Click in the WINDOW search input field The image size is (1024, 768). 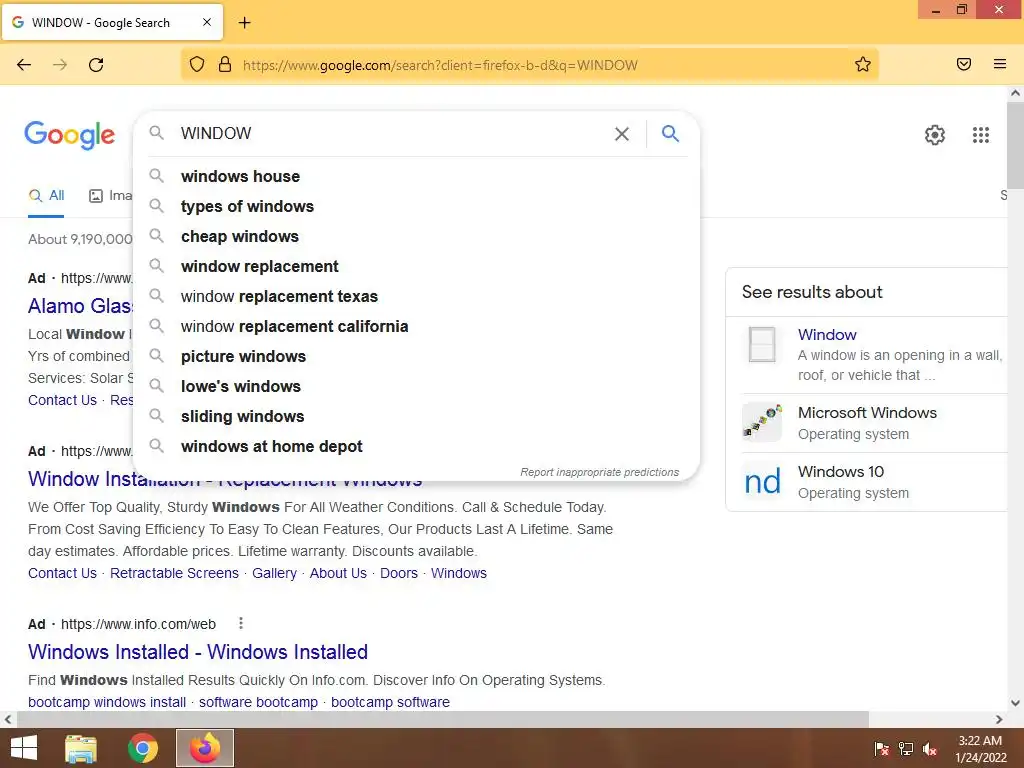[x=392, y=133]
